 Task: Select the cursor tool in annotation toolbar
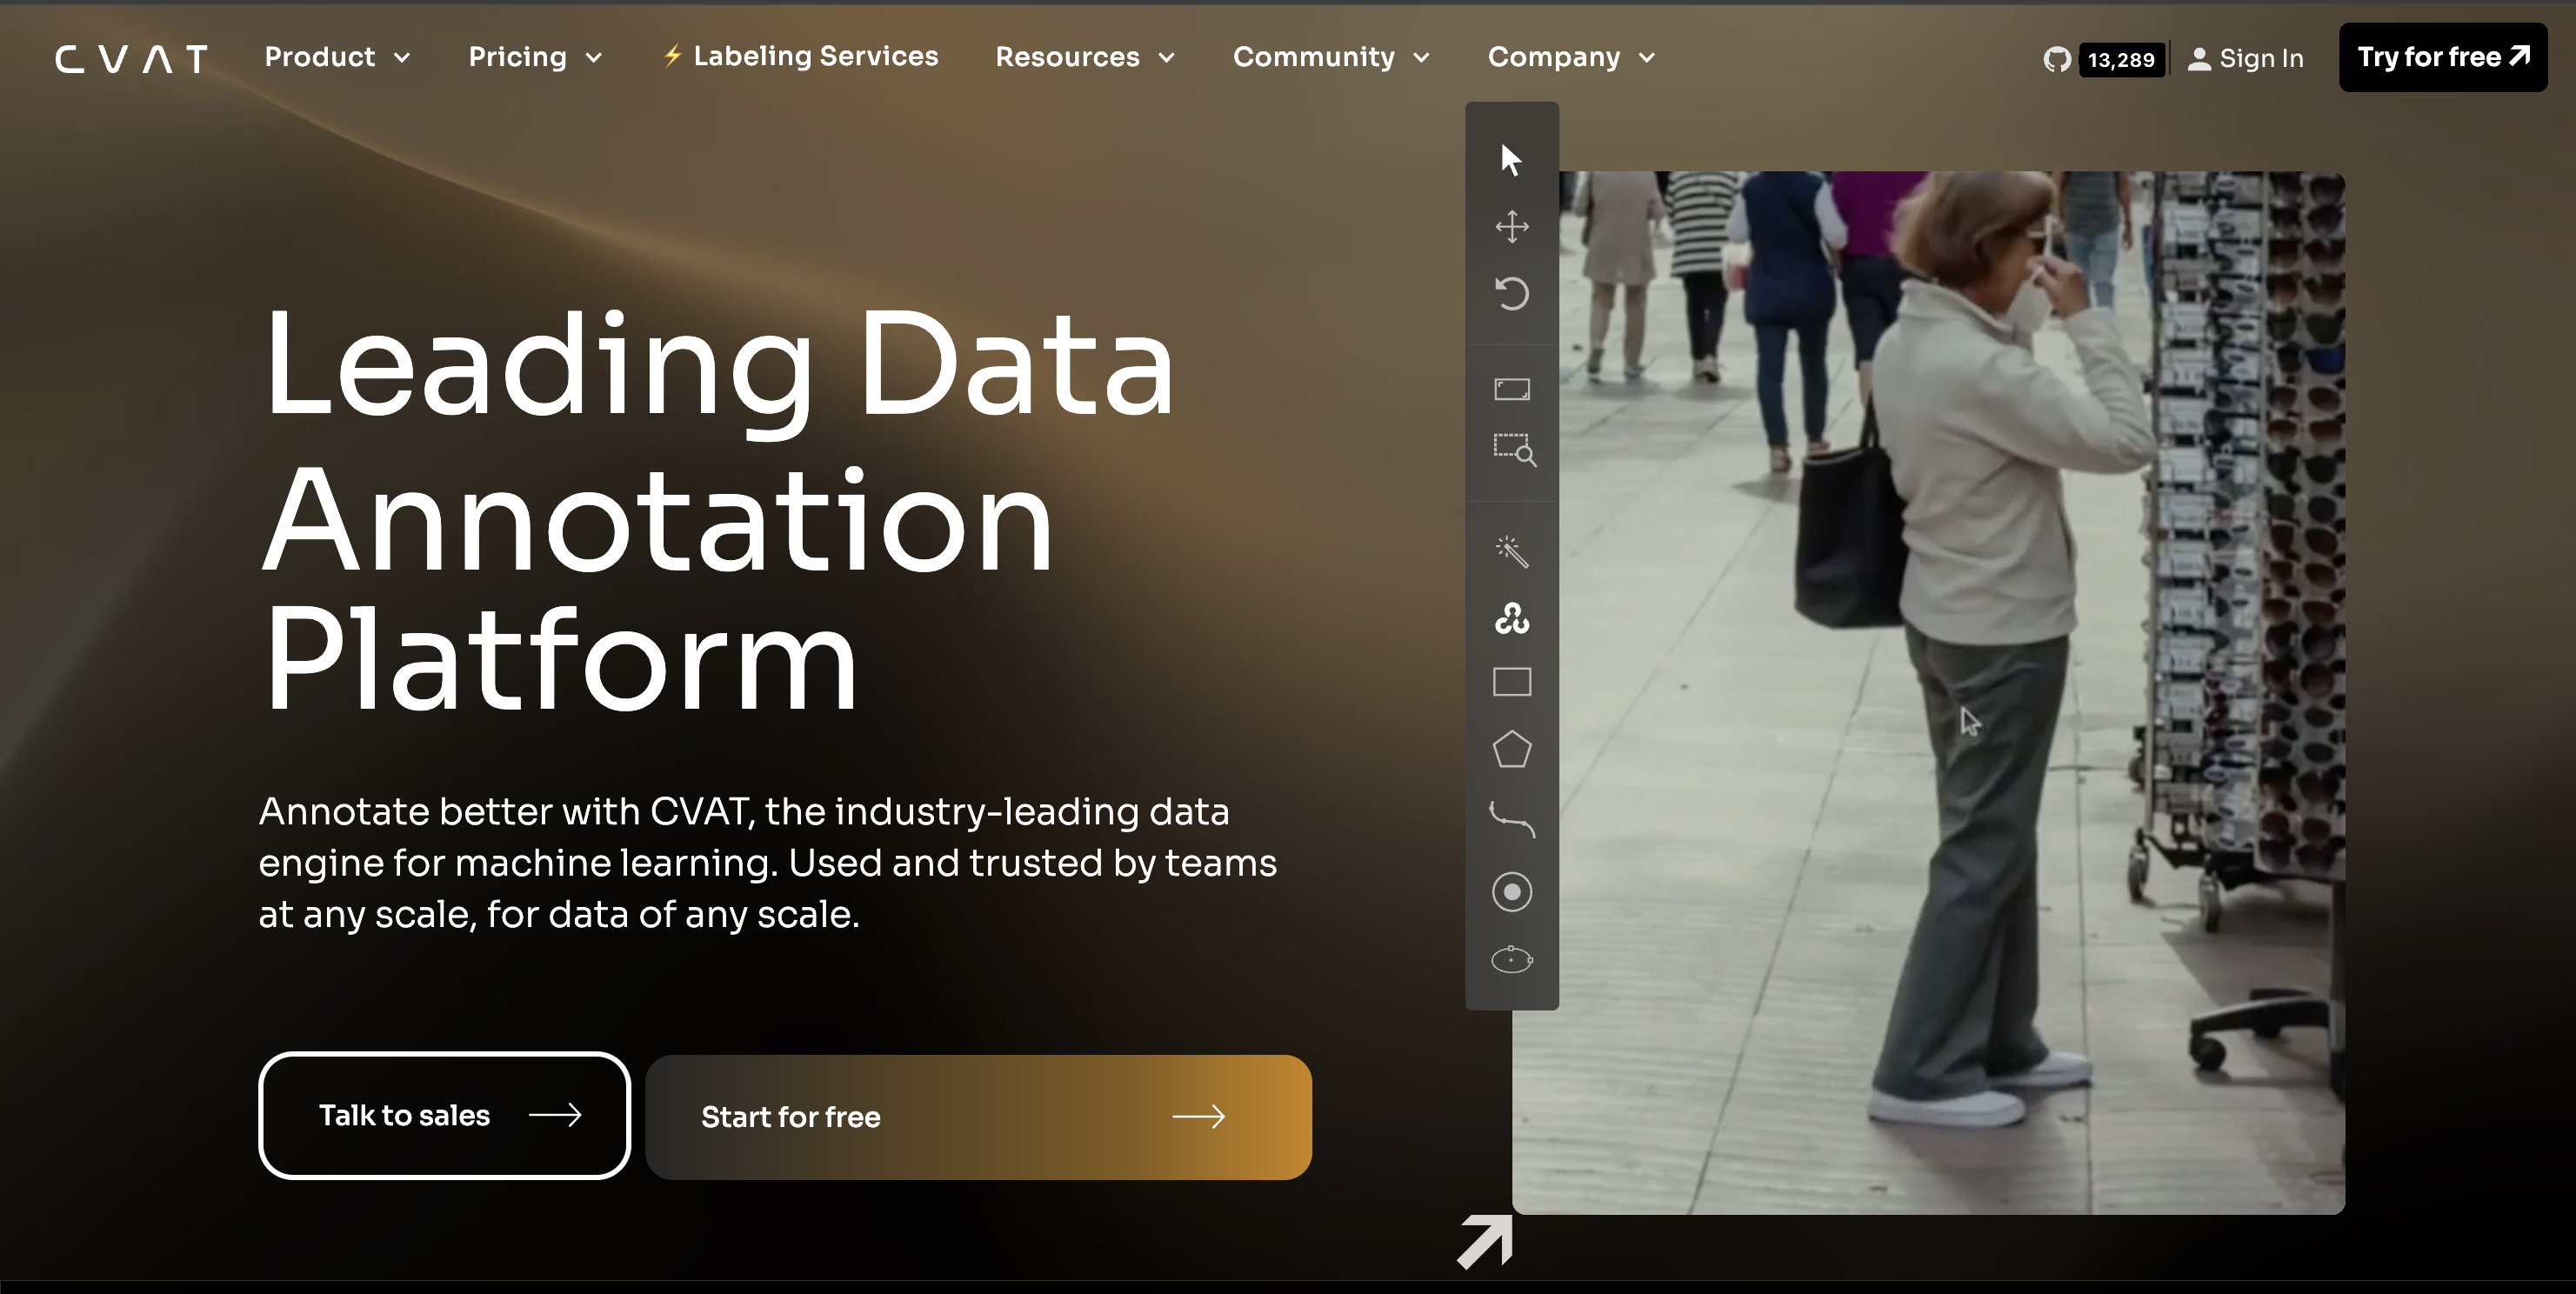pos(1511,160)
